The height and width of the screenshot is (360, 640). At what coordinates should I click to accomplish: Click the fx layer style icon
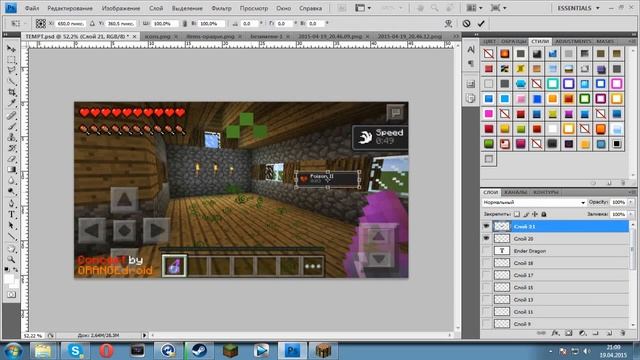pos(555,333)
